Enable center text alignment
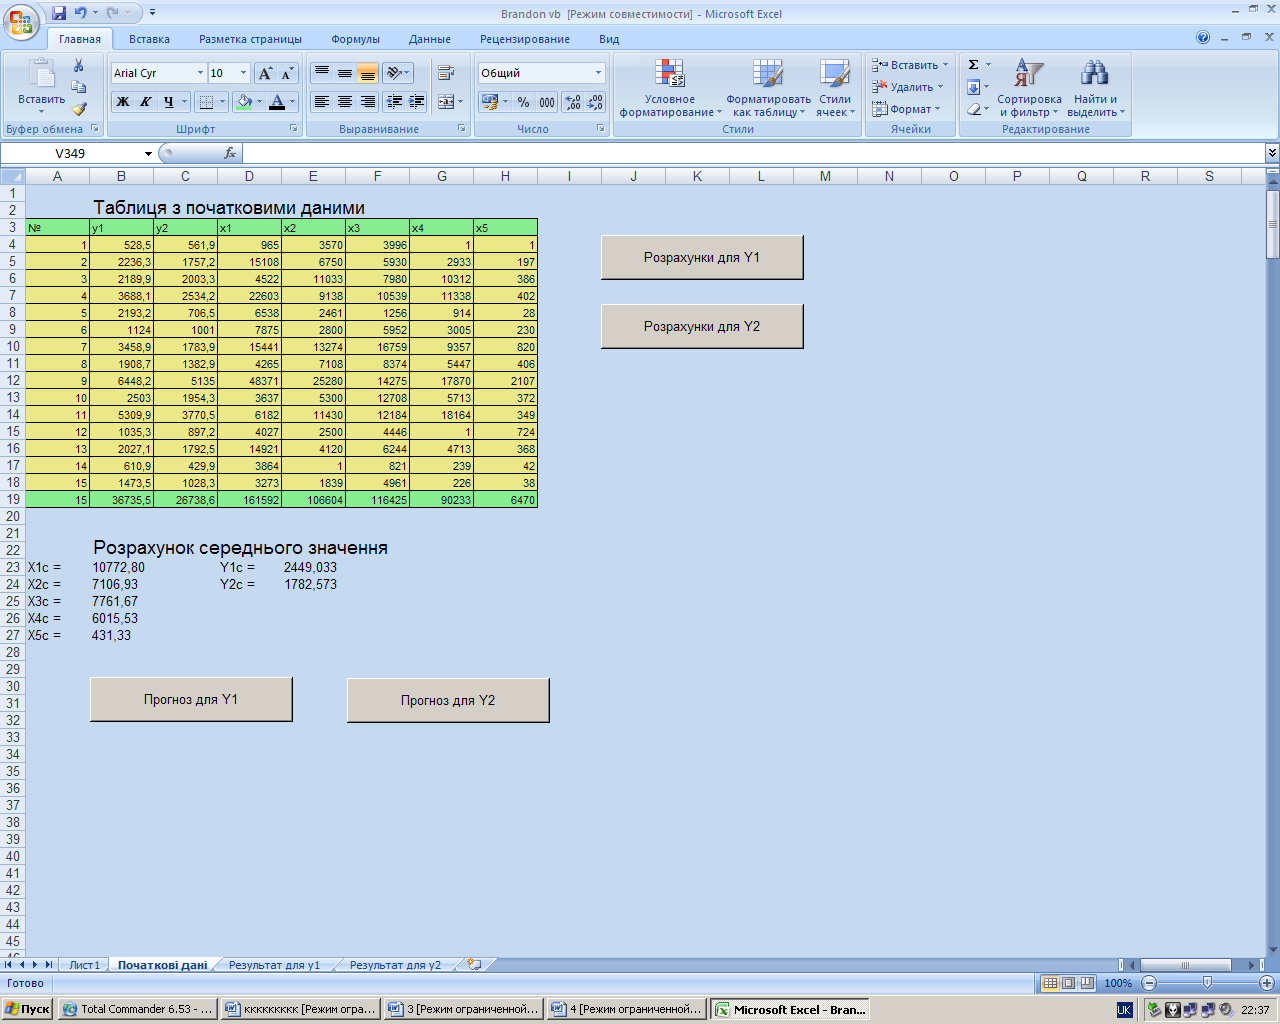The image size is (1280, 1024). 345,102
